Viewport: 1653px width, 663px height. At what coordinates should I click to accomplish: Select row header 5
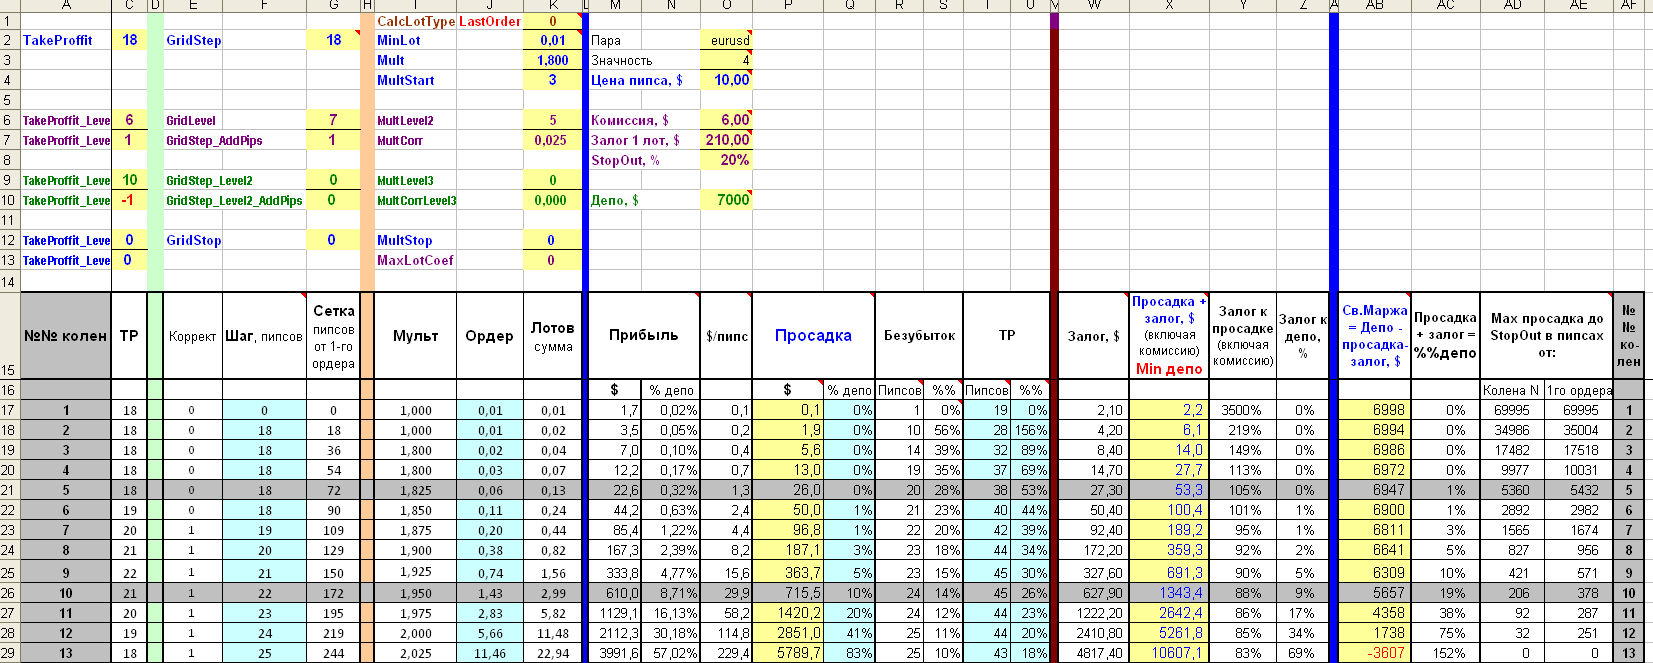coord(9,100)
